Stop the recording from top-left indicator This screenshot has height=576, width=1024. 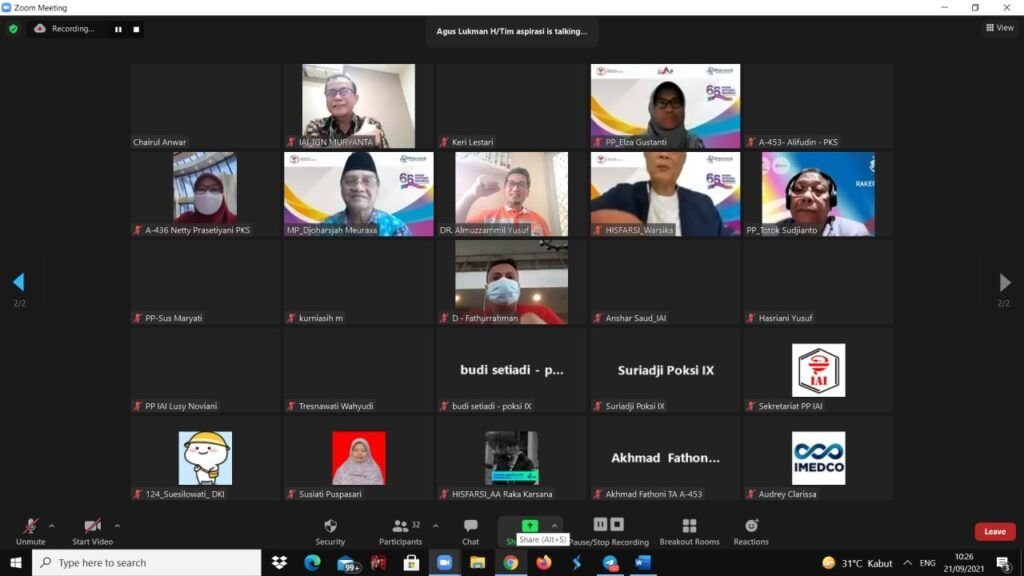[x=136, y=29]
